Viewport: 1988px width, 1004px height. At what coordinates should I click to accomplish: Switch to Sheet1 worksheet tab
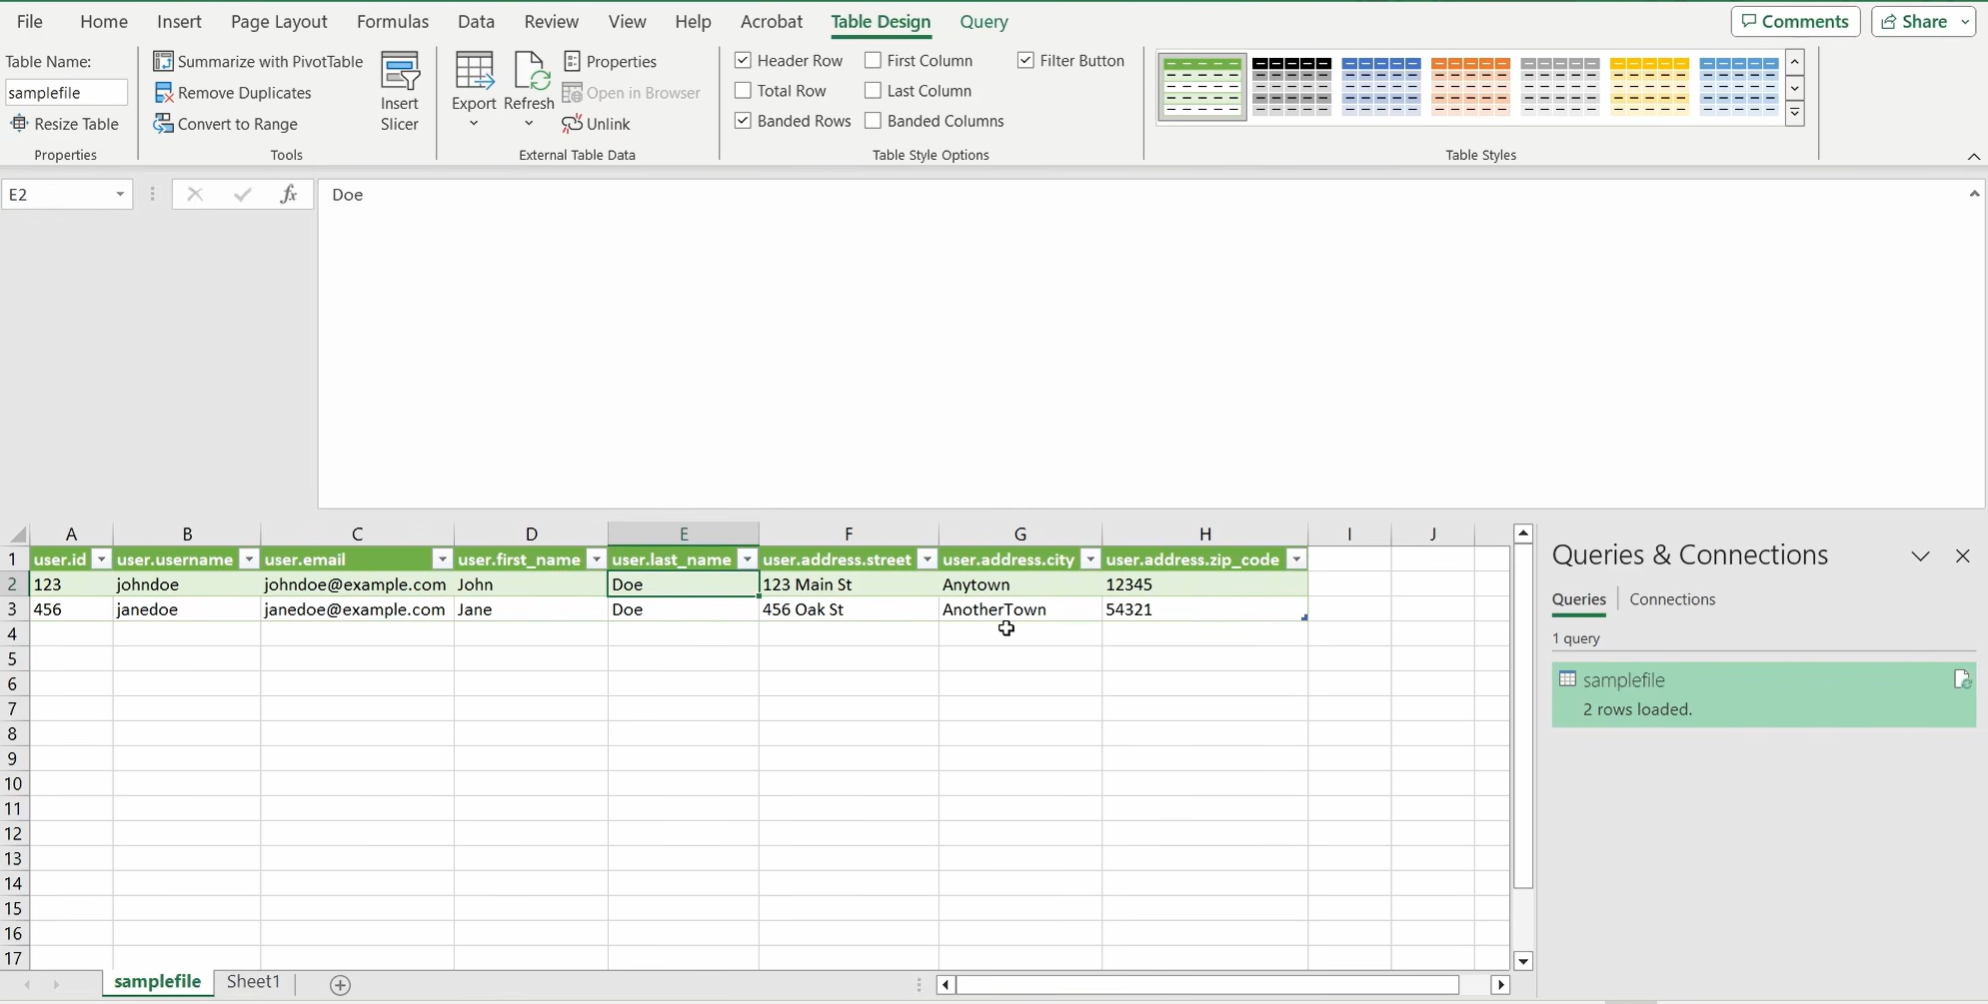tap(253, 982)
